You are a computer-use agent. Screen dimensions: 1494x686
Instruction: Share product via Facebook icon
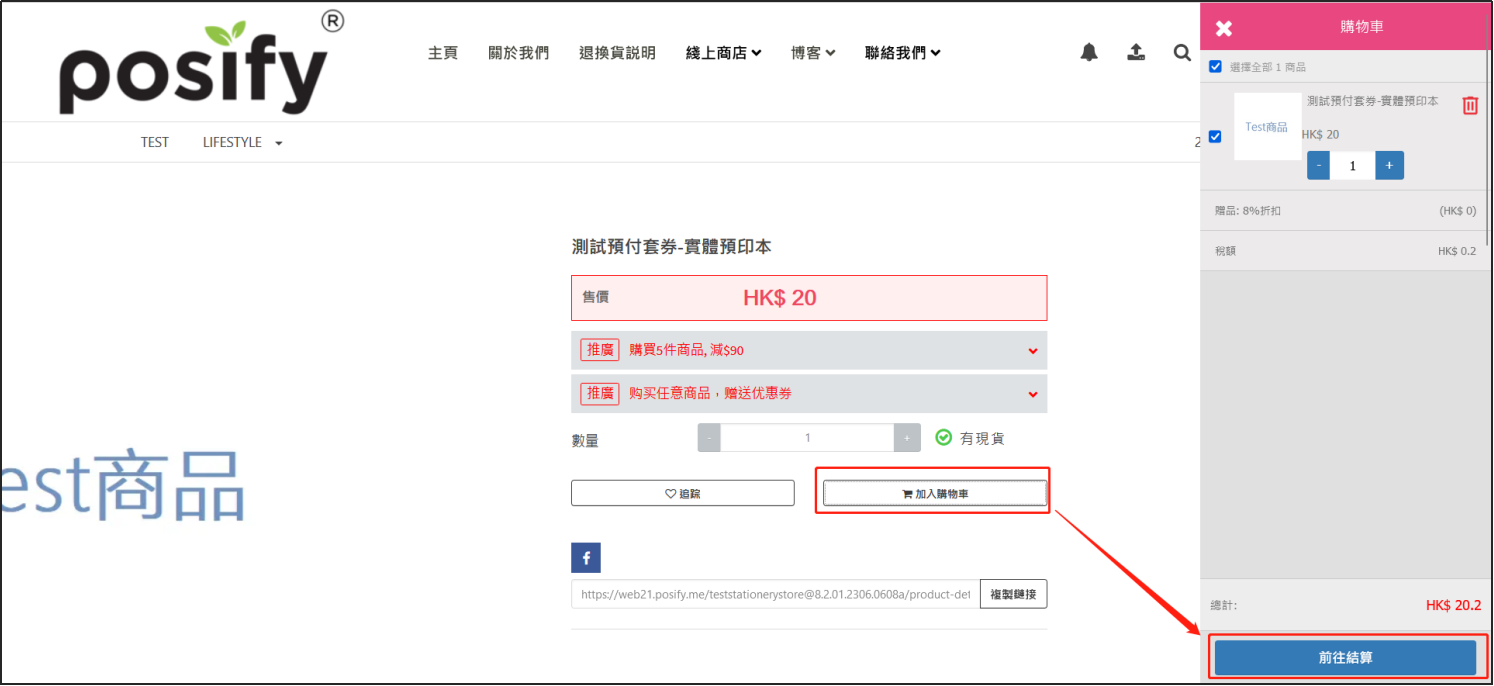[586, 557]
